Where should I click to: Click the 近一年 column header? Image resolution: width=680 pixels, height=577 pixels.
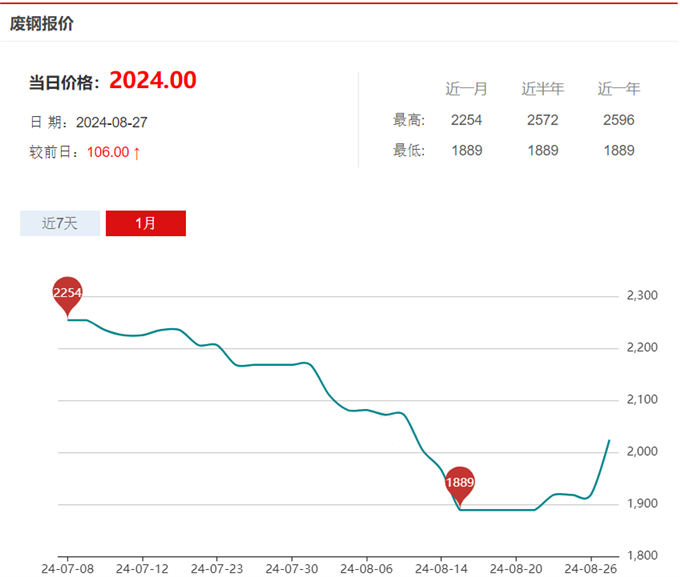(619, 89)
